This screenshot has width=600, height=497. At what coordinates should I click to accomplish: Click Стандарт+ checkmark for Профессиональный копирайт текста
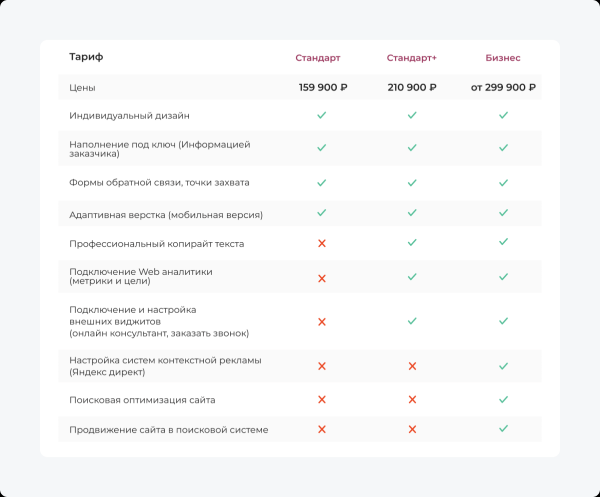[x=412, y=243]
